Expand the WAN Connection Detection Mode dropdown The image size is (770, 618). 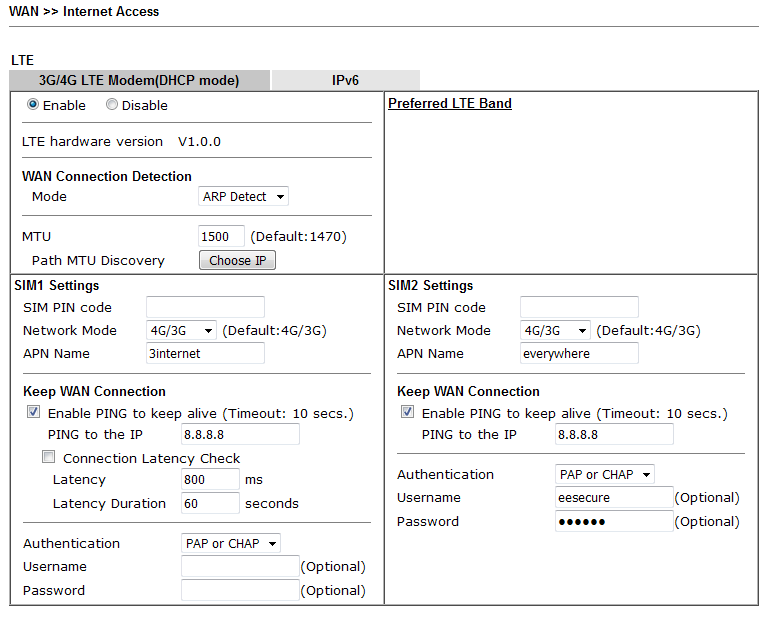tap(243, 197)
